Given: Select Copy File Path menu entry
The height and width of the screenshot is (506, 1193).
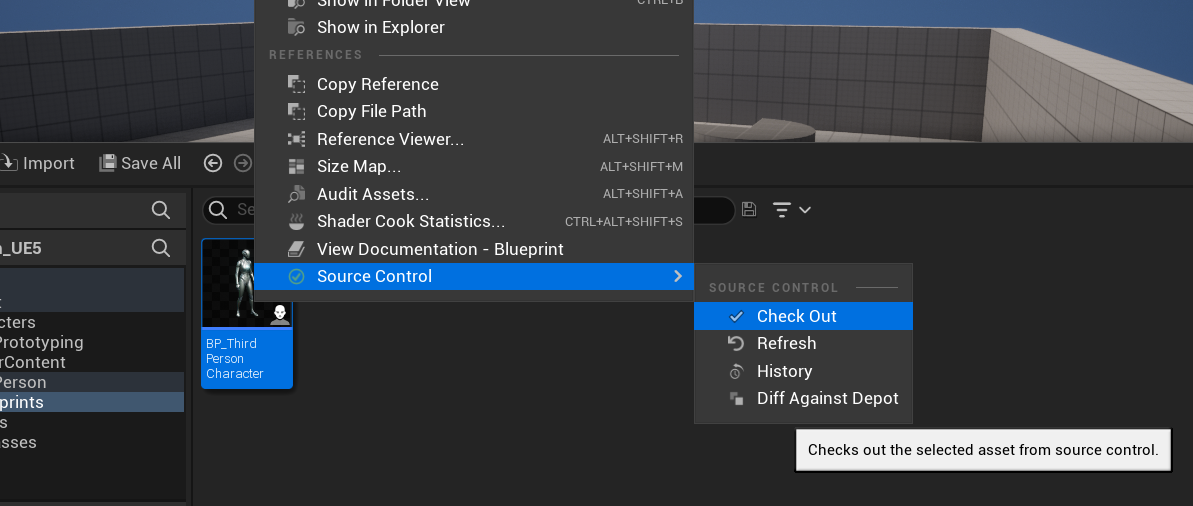Looking at the screenshot, I should click(x=371, y=111).
